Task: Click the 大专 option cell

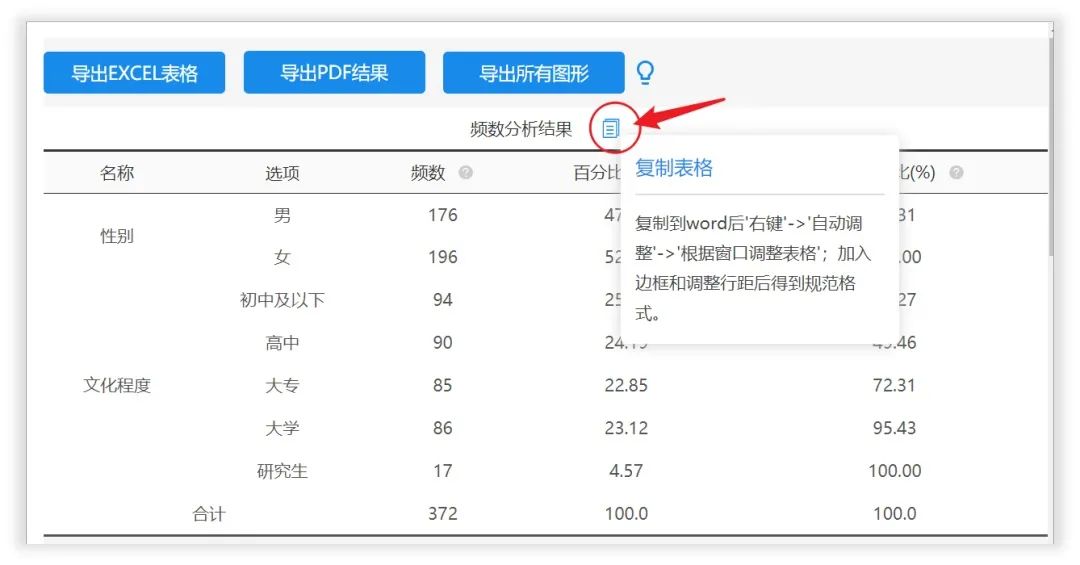Action: (282, 385)
